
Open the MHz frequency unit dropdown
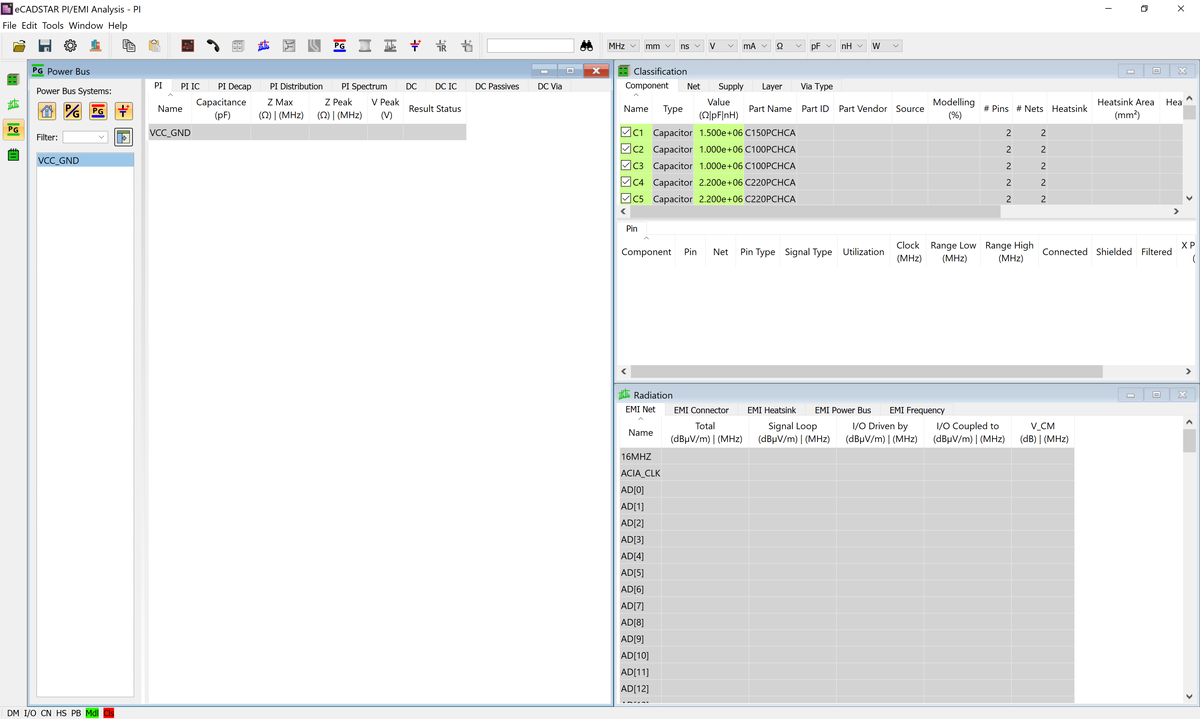click(621, 46)
